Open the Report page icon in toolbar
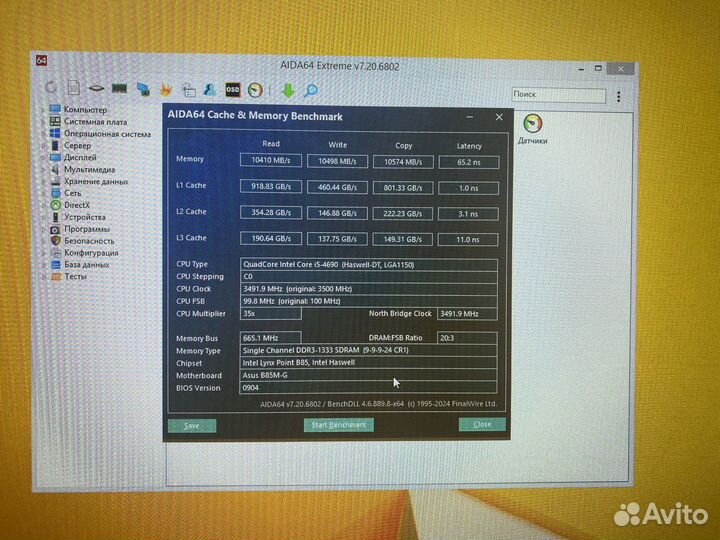 tap(74, 88)
